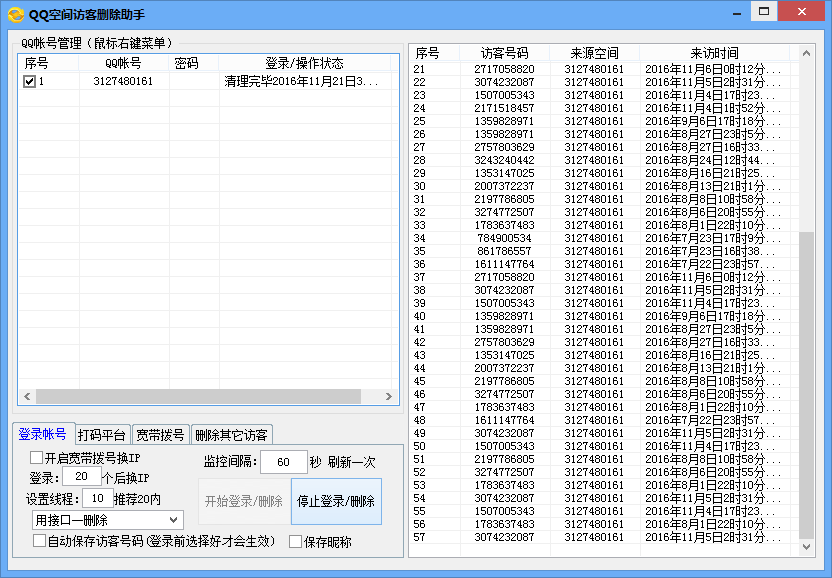Image resolution: width=832 pixels, height=578 pixels.
Task: Click the 设置线程 thread count field
Action: coord(97,498)
